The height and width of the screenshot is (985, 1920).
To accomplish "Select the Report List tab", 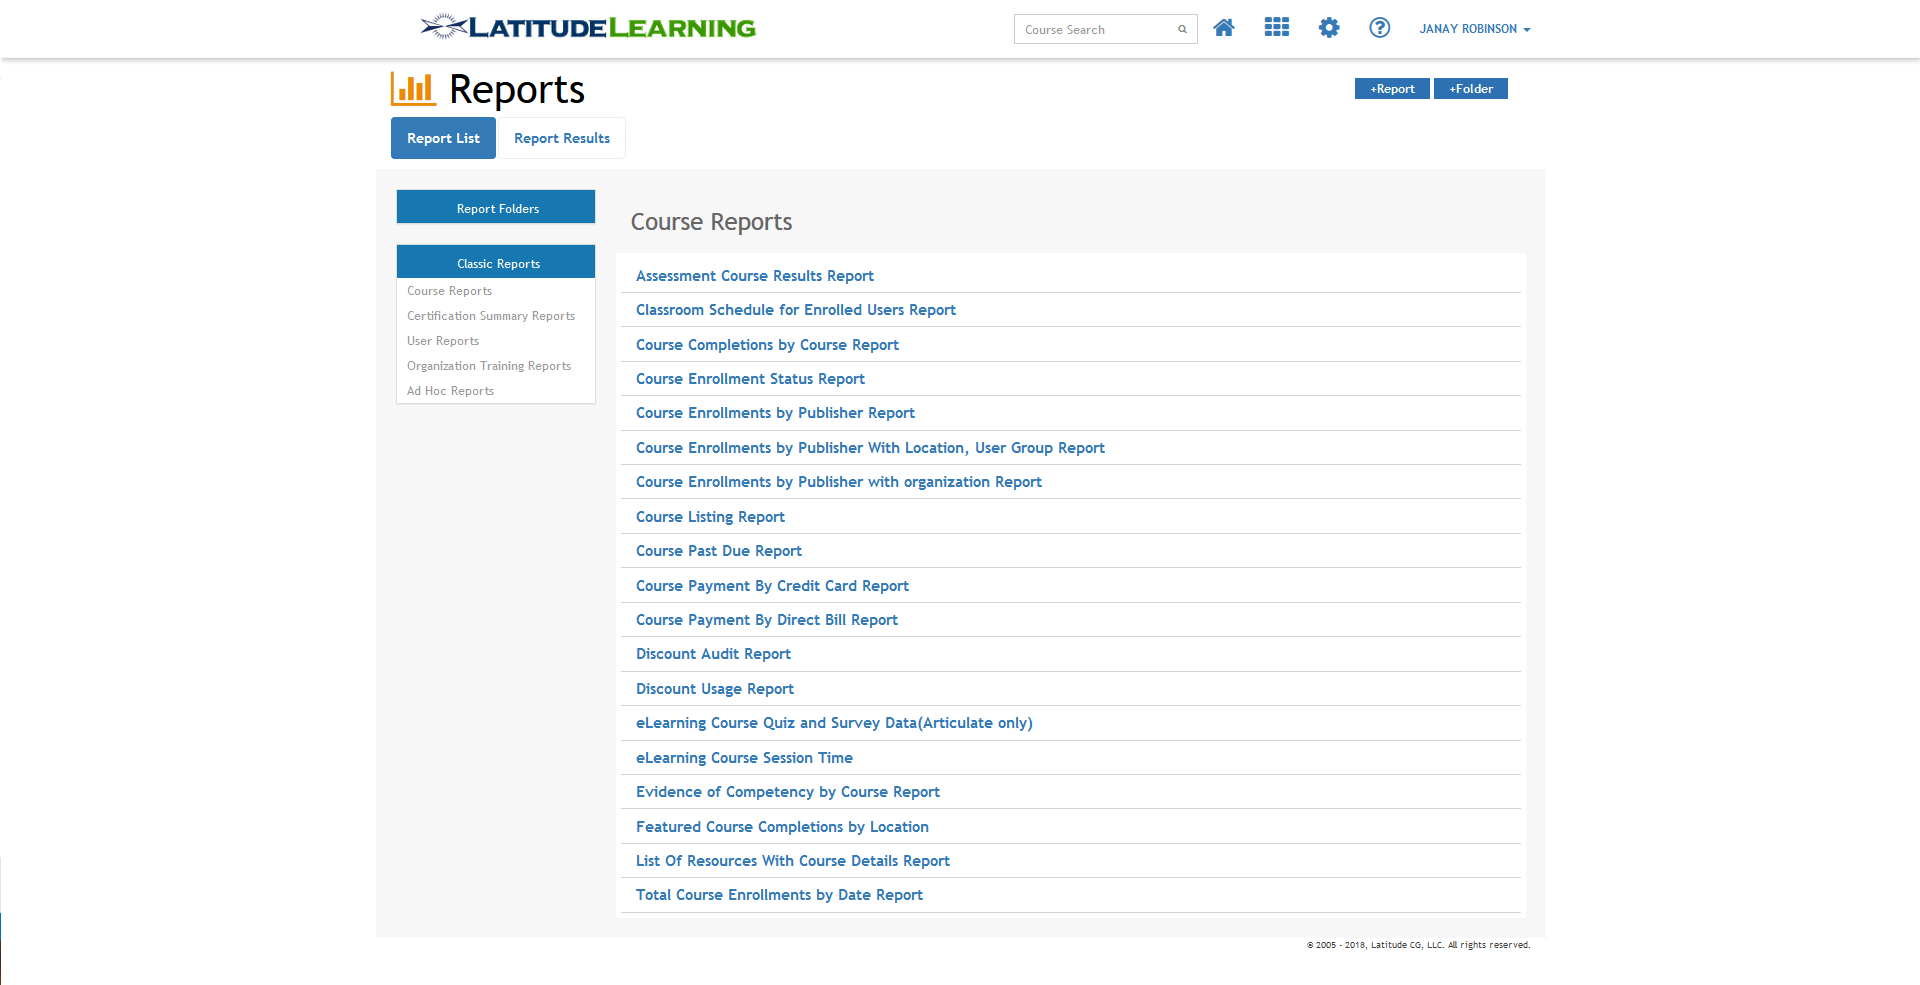I will (x=443, y=137).
